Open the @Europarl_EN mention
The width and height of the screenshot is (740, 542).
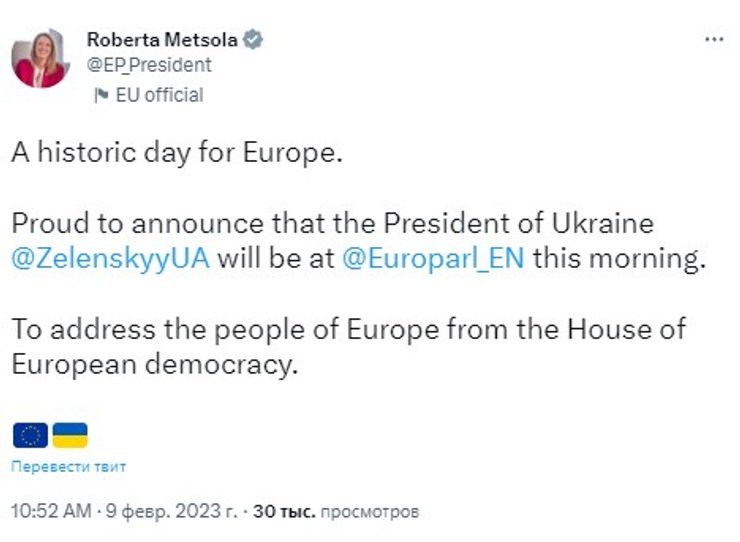pyautogui.click(x=433, y=258)
